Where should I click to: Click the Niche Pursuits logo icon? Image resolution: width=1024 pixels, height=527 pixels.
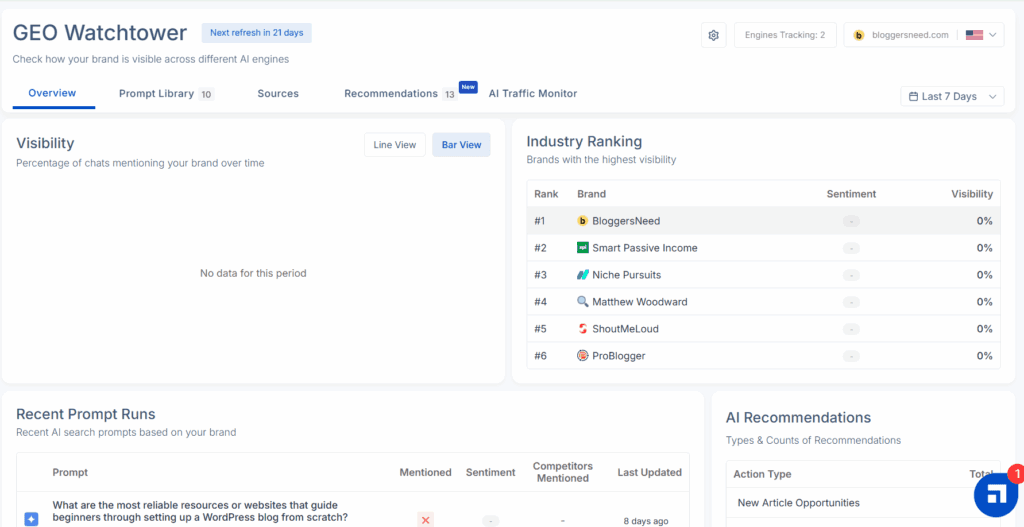(x=583, y=275)
